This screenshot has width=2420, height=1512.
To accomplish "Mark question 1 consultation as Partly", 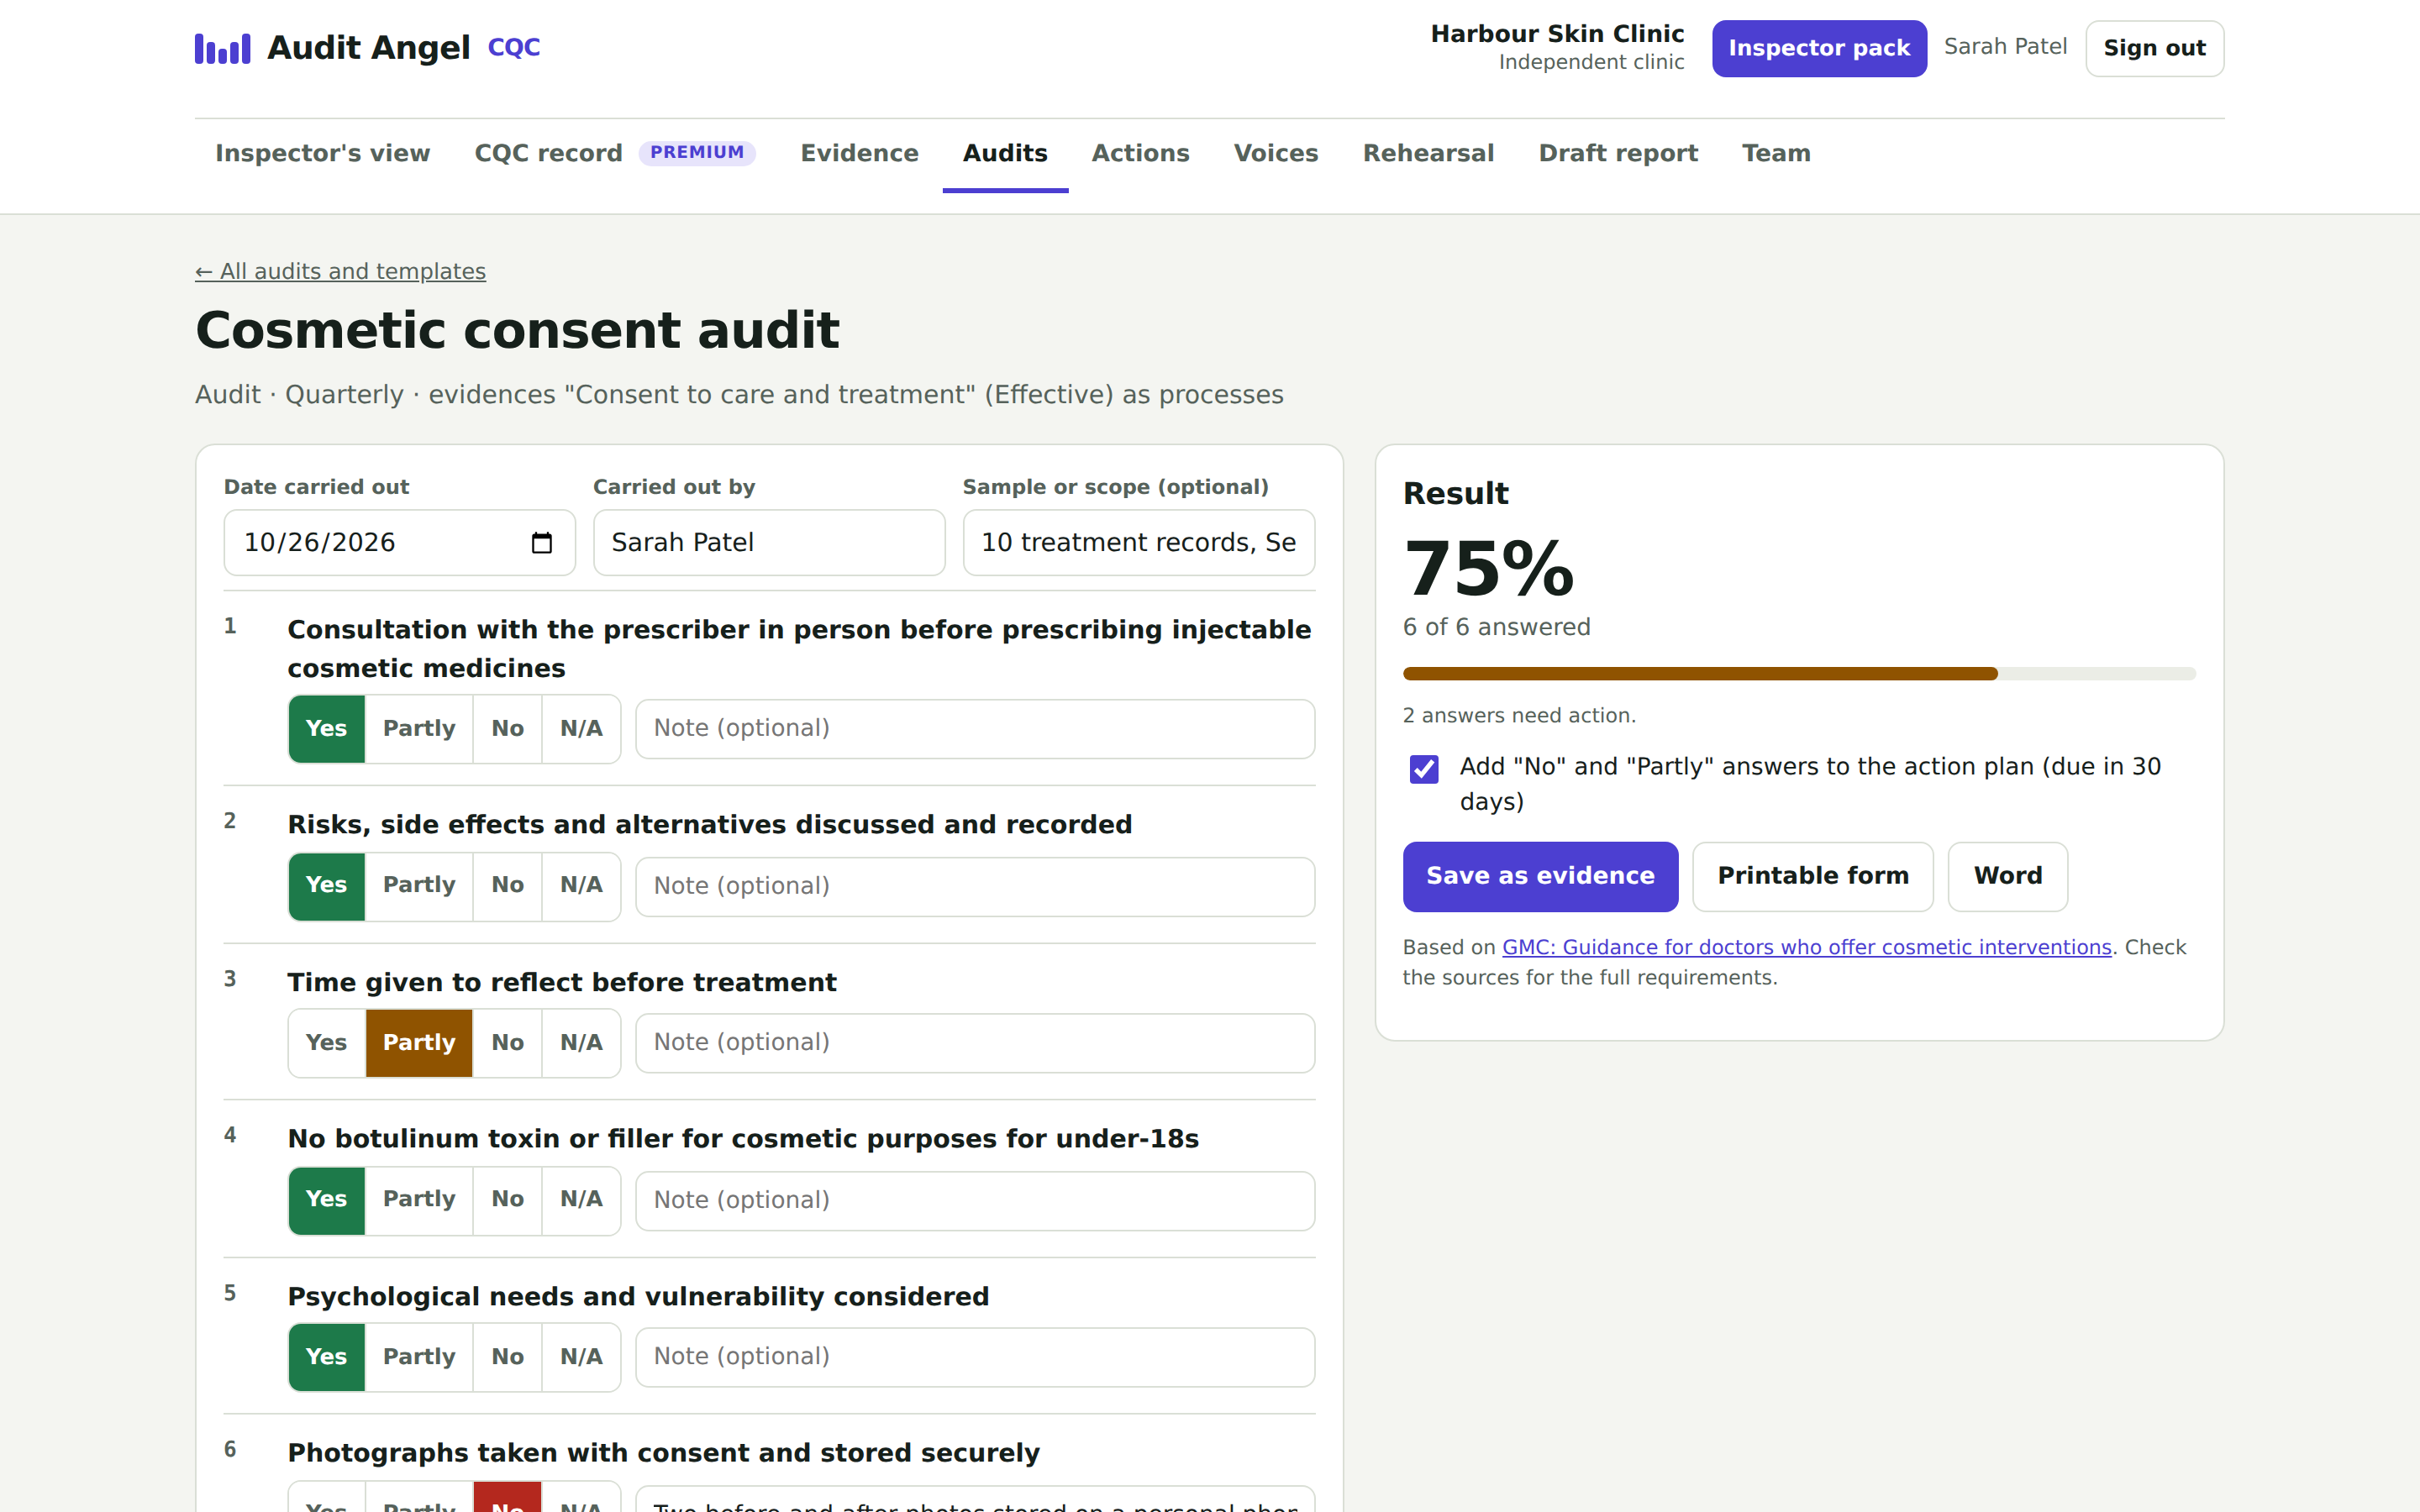I will click(x=419, y=729).
